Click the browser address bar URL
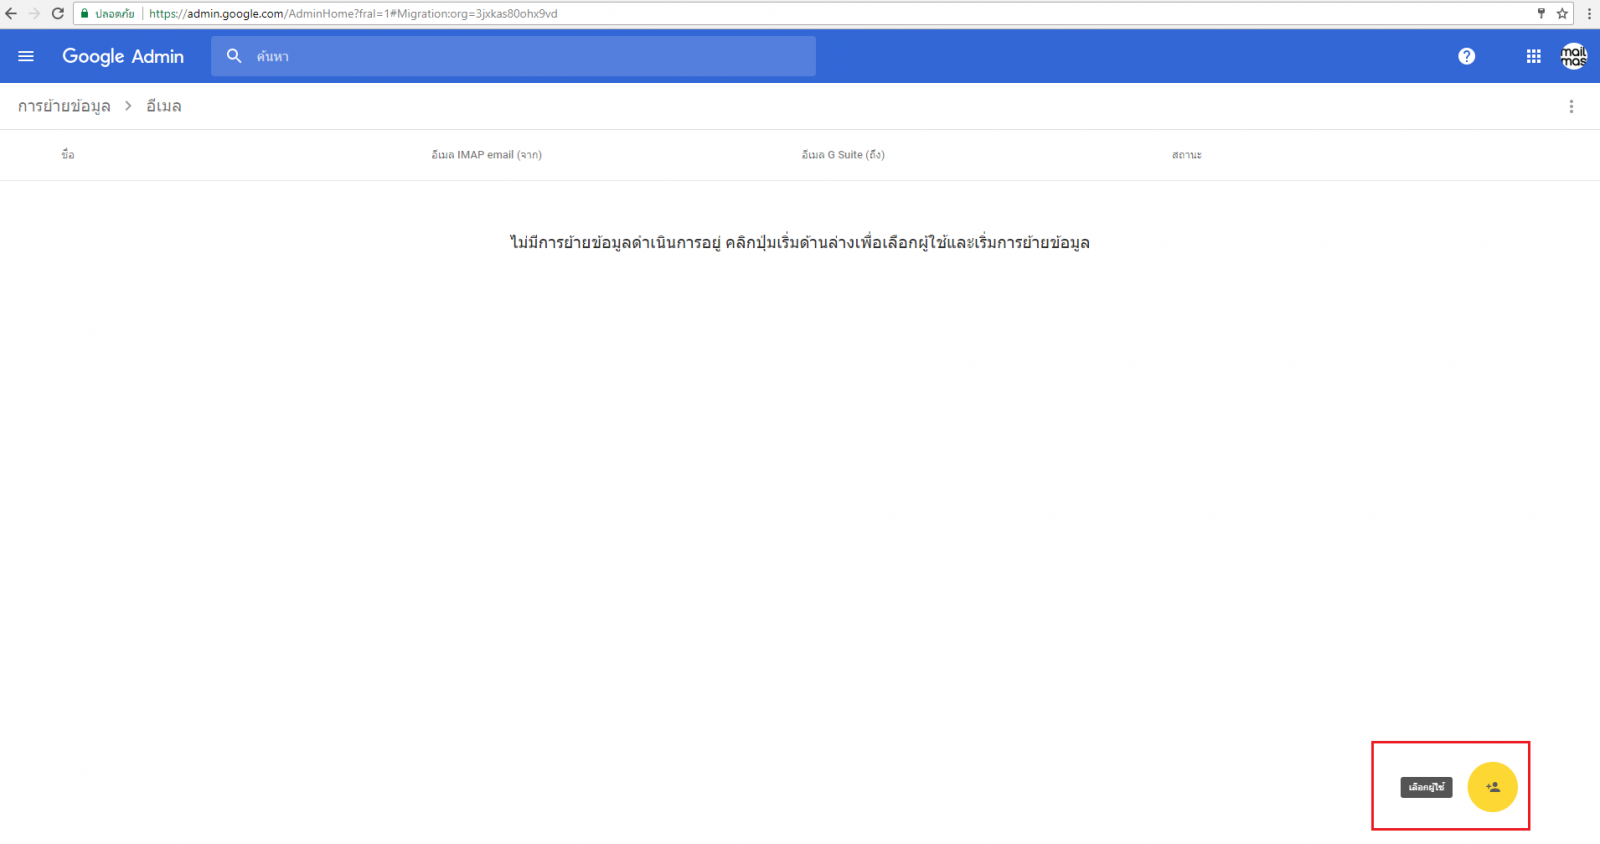The height and width of the screenshot is (844, 1600). coord(353,14)
